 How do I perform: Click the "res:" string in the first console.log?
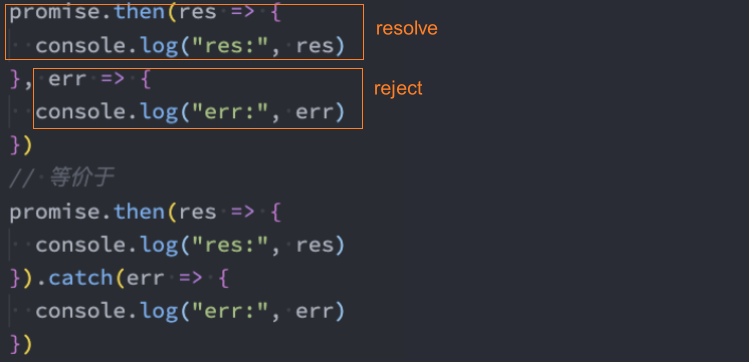pos(231,46)
